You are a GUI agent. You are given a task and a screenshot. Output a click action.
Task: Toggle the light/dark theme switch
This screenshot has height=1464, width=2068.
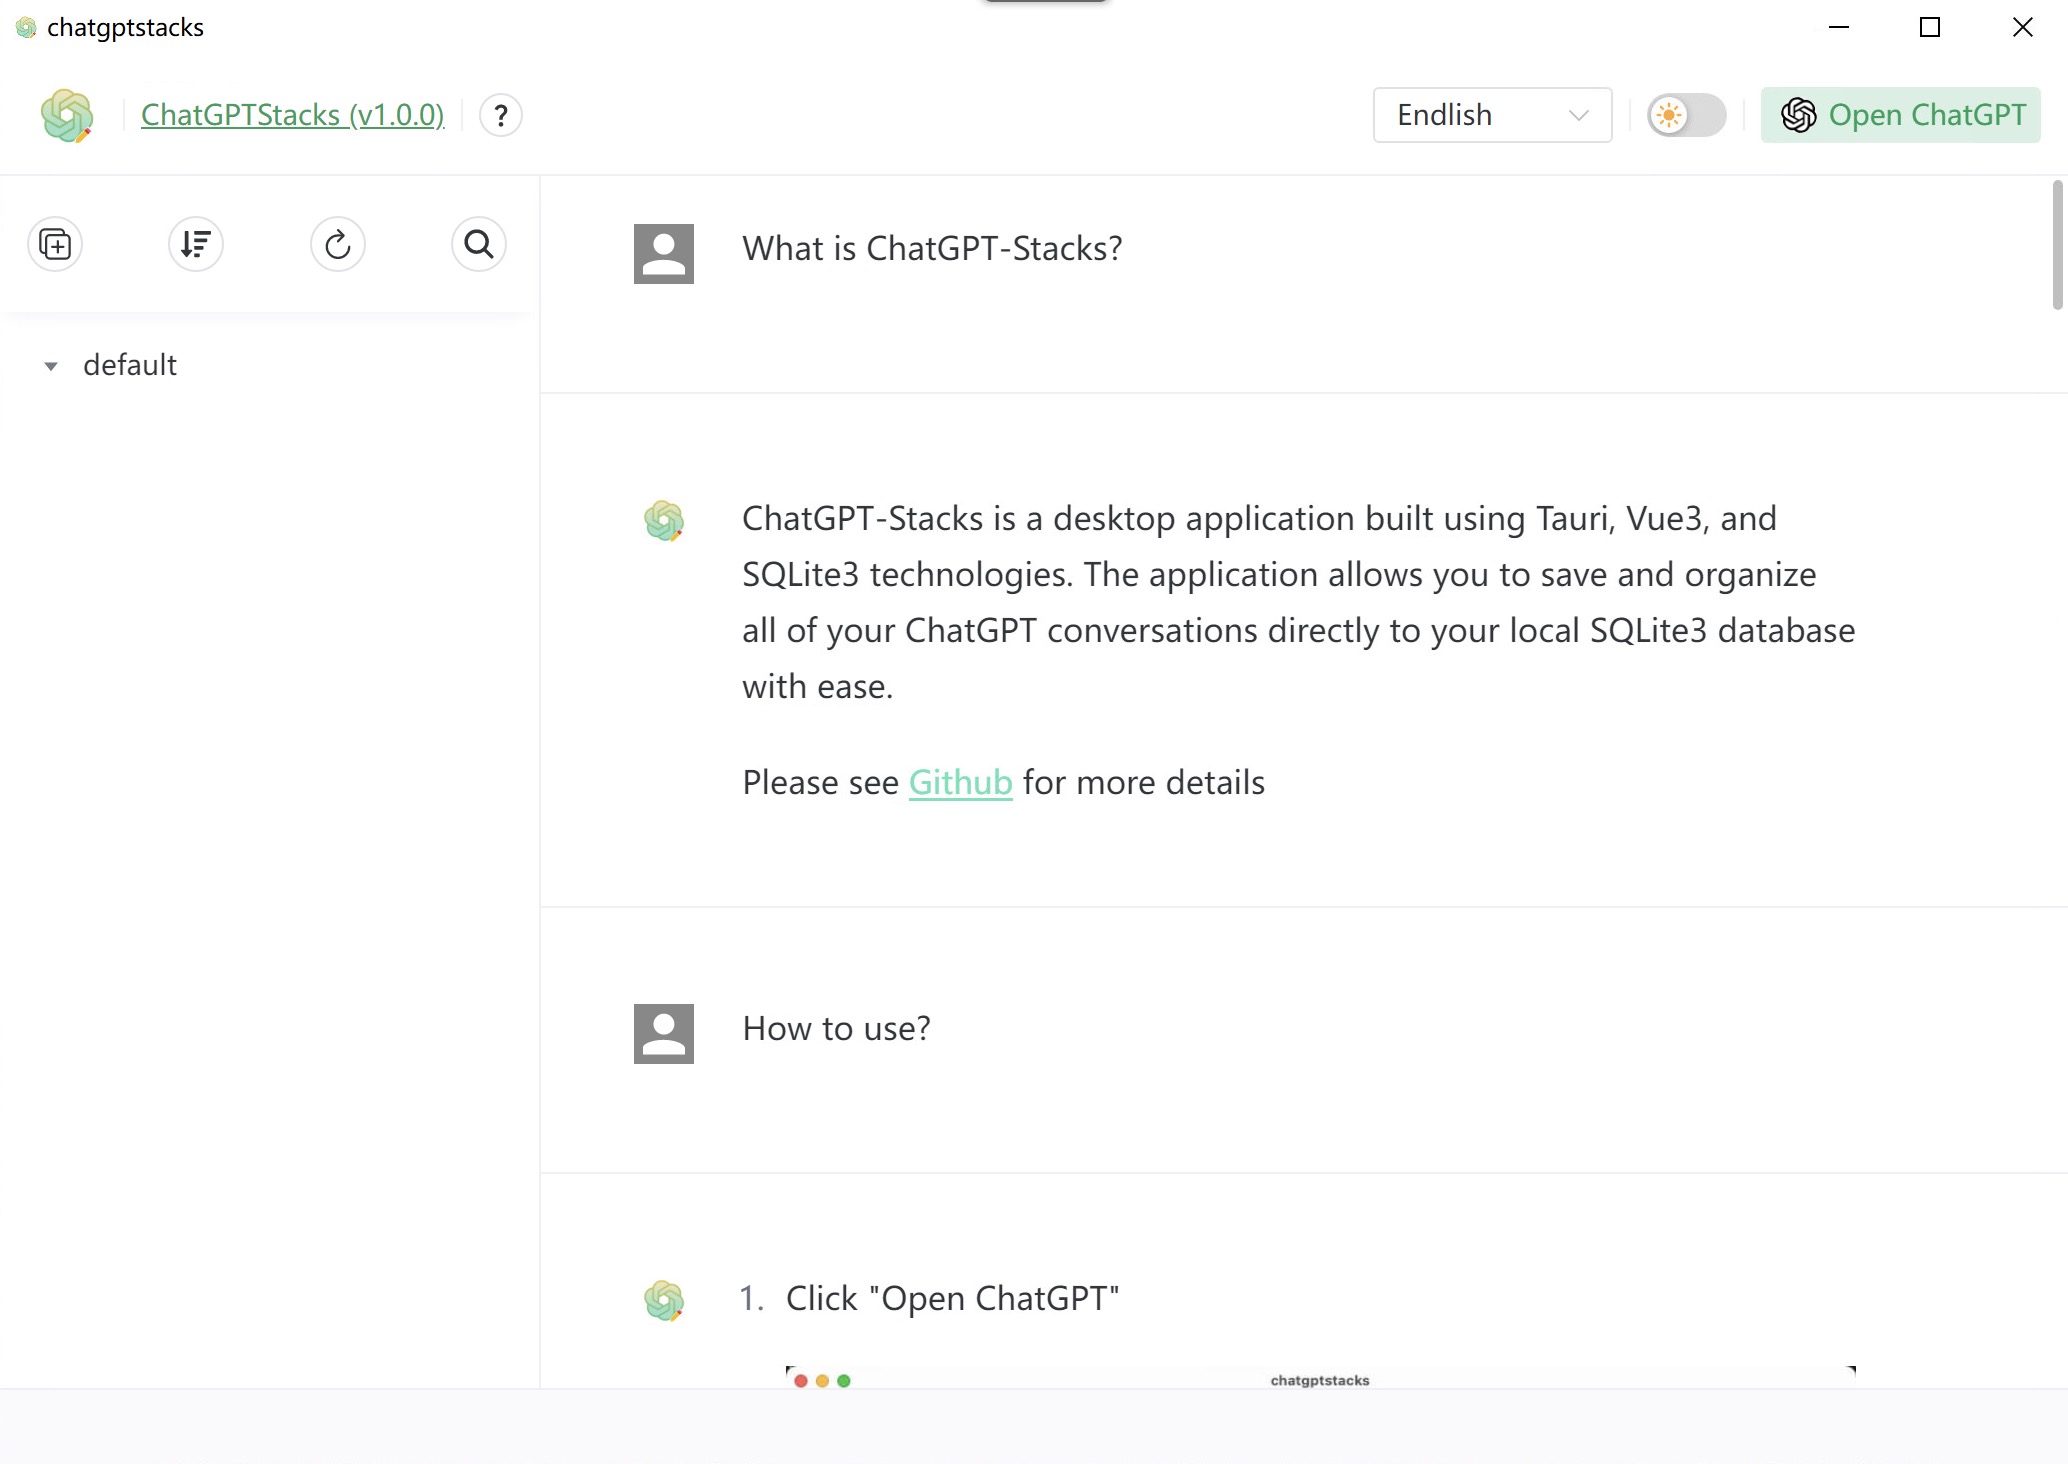1687,115
